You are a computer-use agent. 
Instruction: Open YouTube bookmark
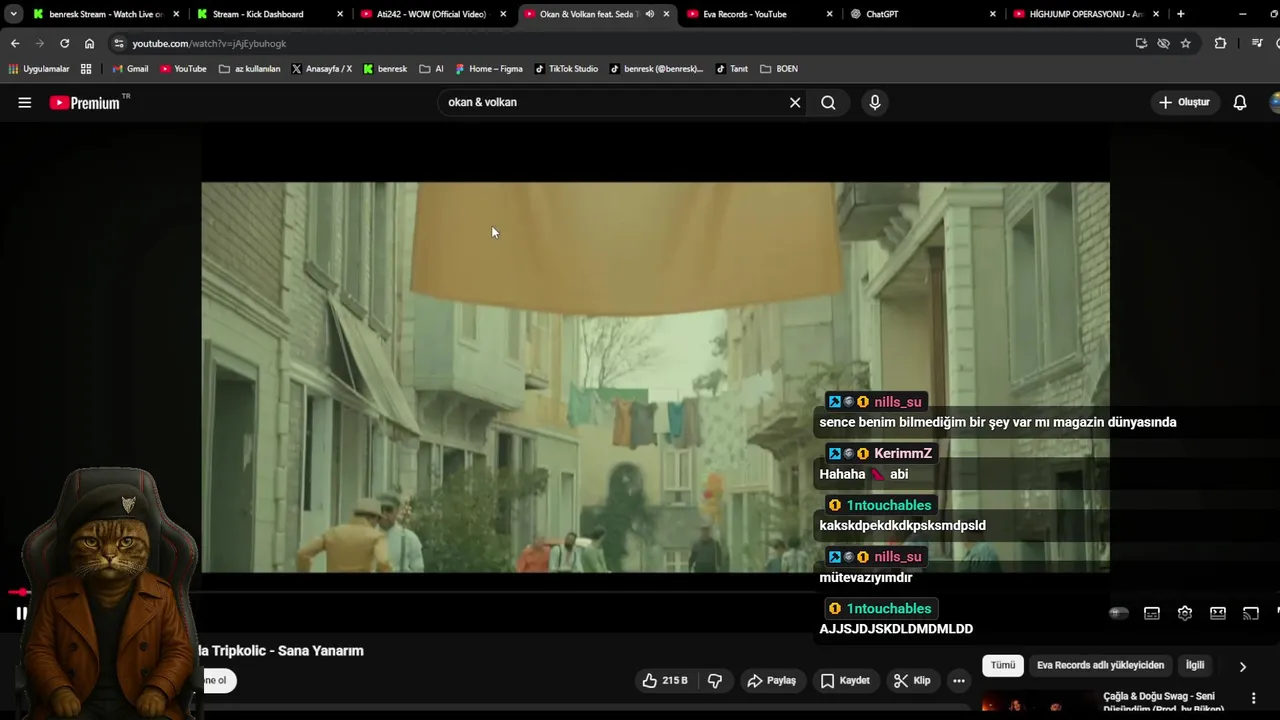[183, 69]
